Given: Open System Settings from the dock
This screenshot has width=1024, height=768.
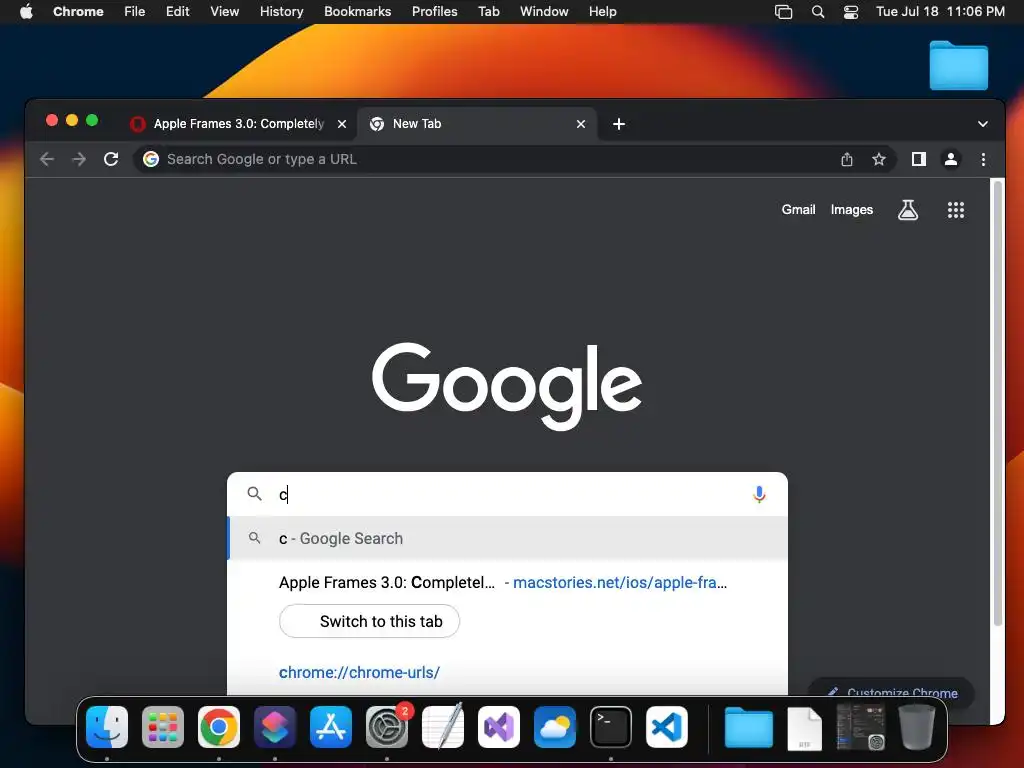Looking at the screenshot, I should 387,727.
